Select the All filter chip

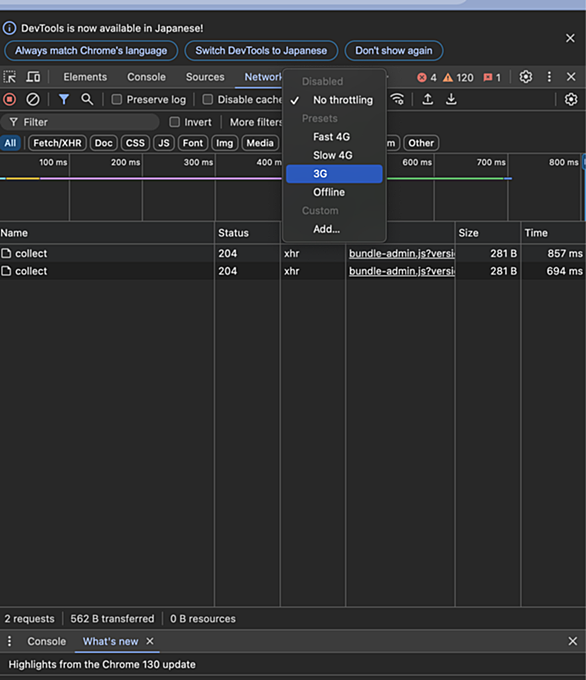10,143
